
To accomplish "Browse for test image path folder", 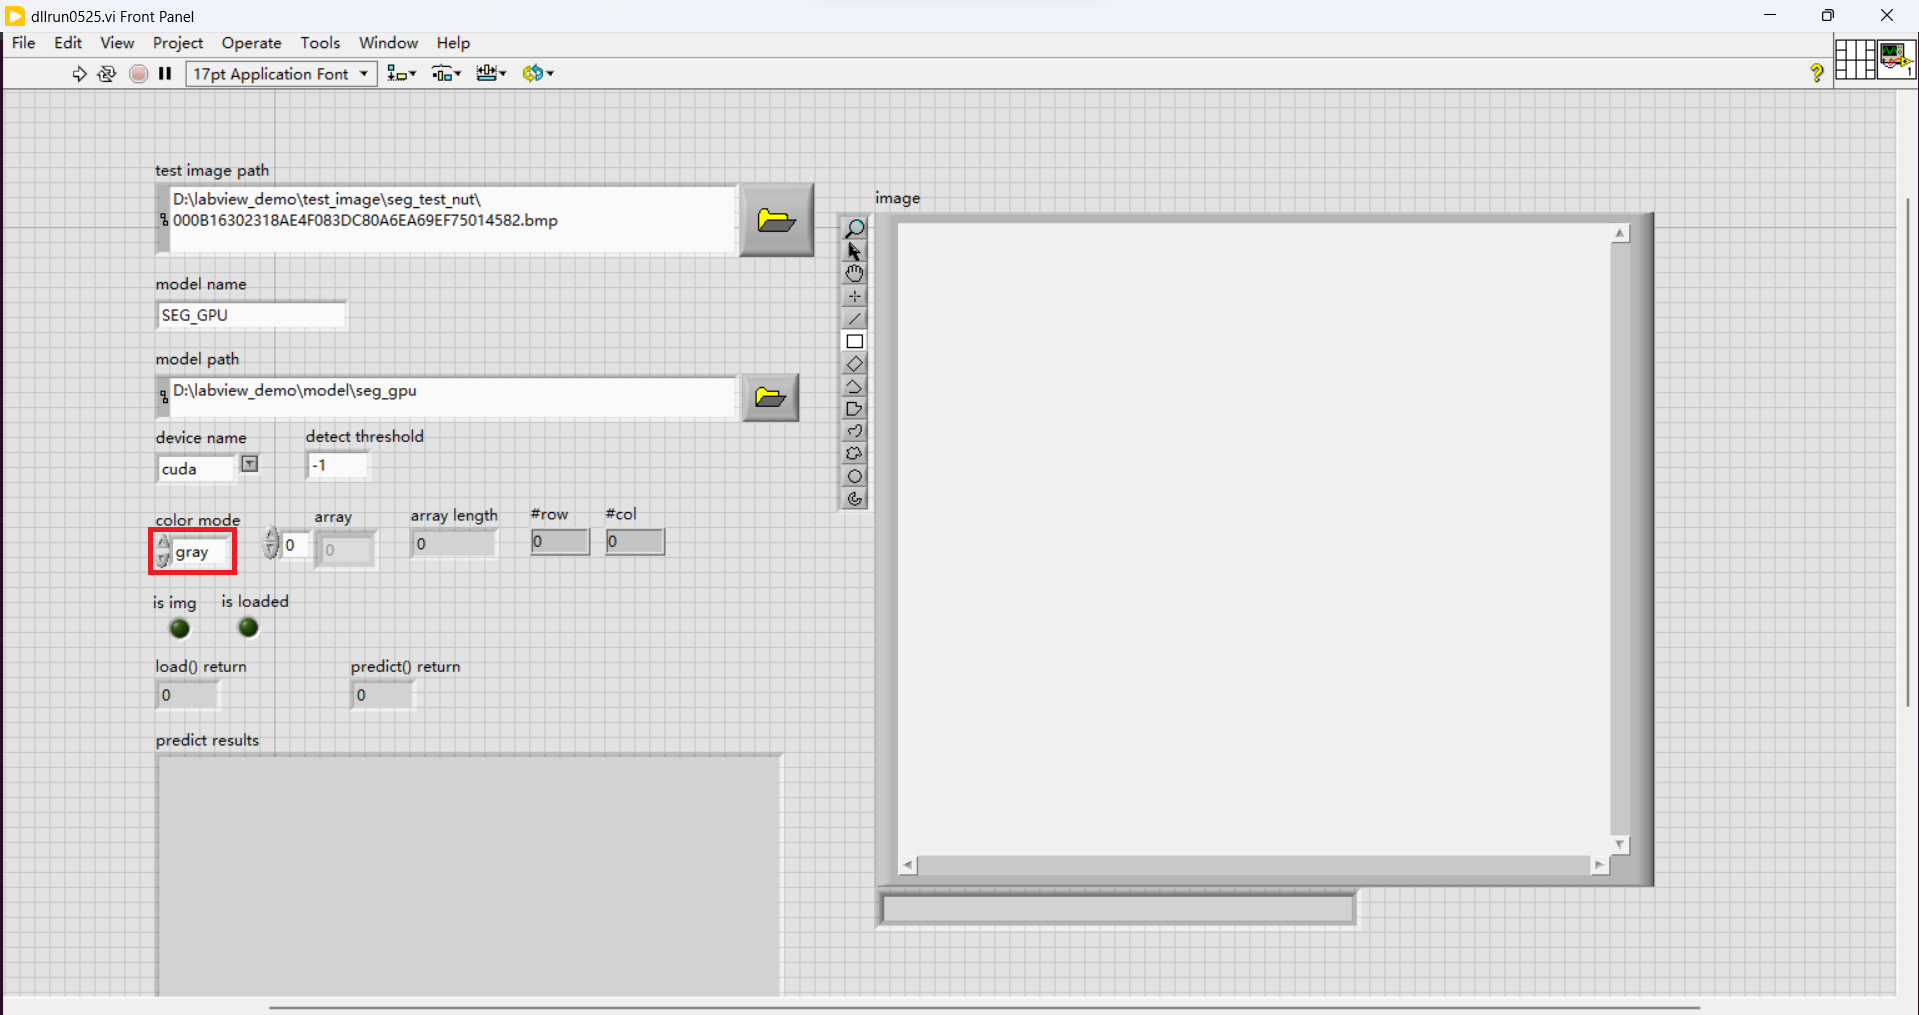I will coord(776,220).
